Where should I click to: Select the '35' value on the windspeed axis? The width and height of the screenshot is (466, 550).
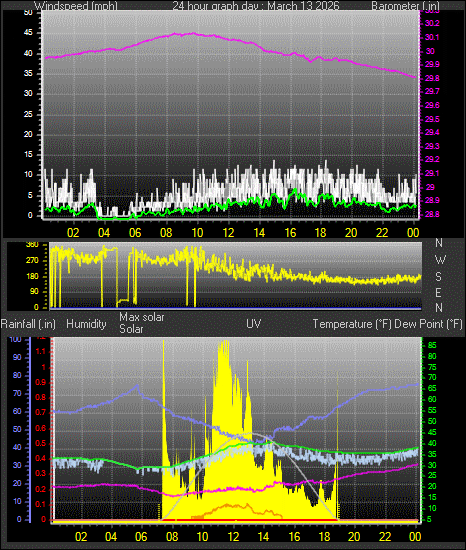point(28,74)
